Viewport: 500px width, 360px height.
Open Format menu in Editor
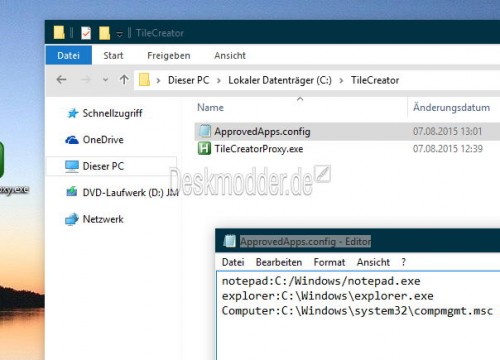329,262
